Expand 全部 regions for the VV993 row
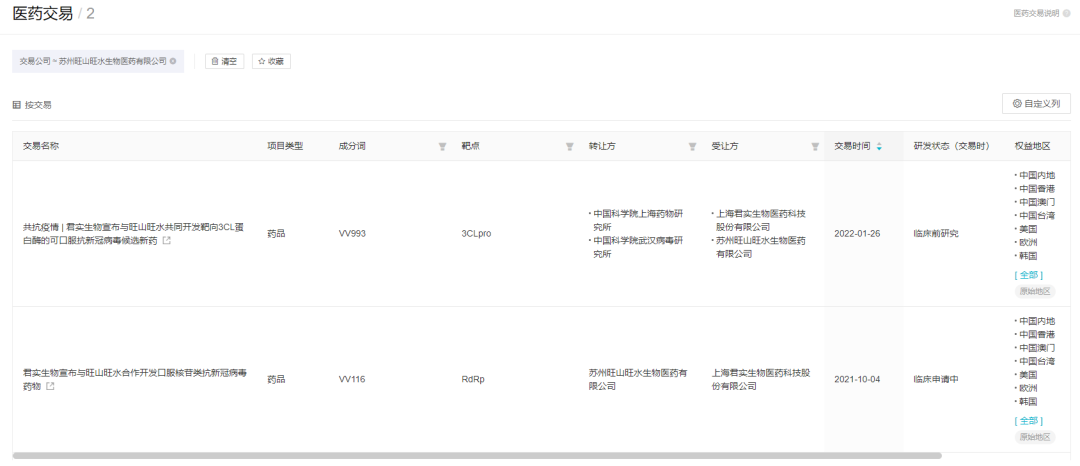The width and height of the screenshot is (1080, 466). [1028, 275]
